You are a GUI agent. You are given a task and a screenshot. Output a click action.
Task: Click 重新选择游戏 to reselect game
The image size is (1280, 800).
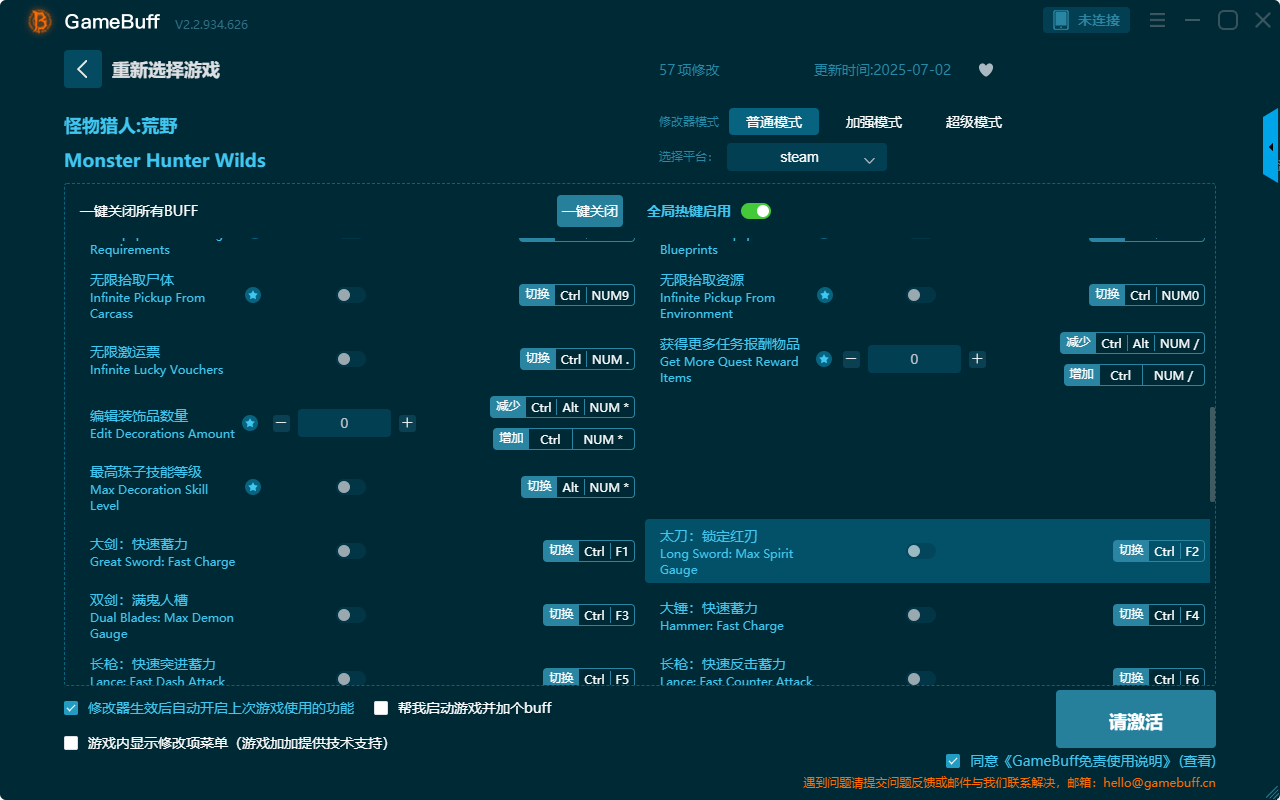166,70
